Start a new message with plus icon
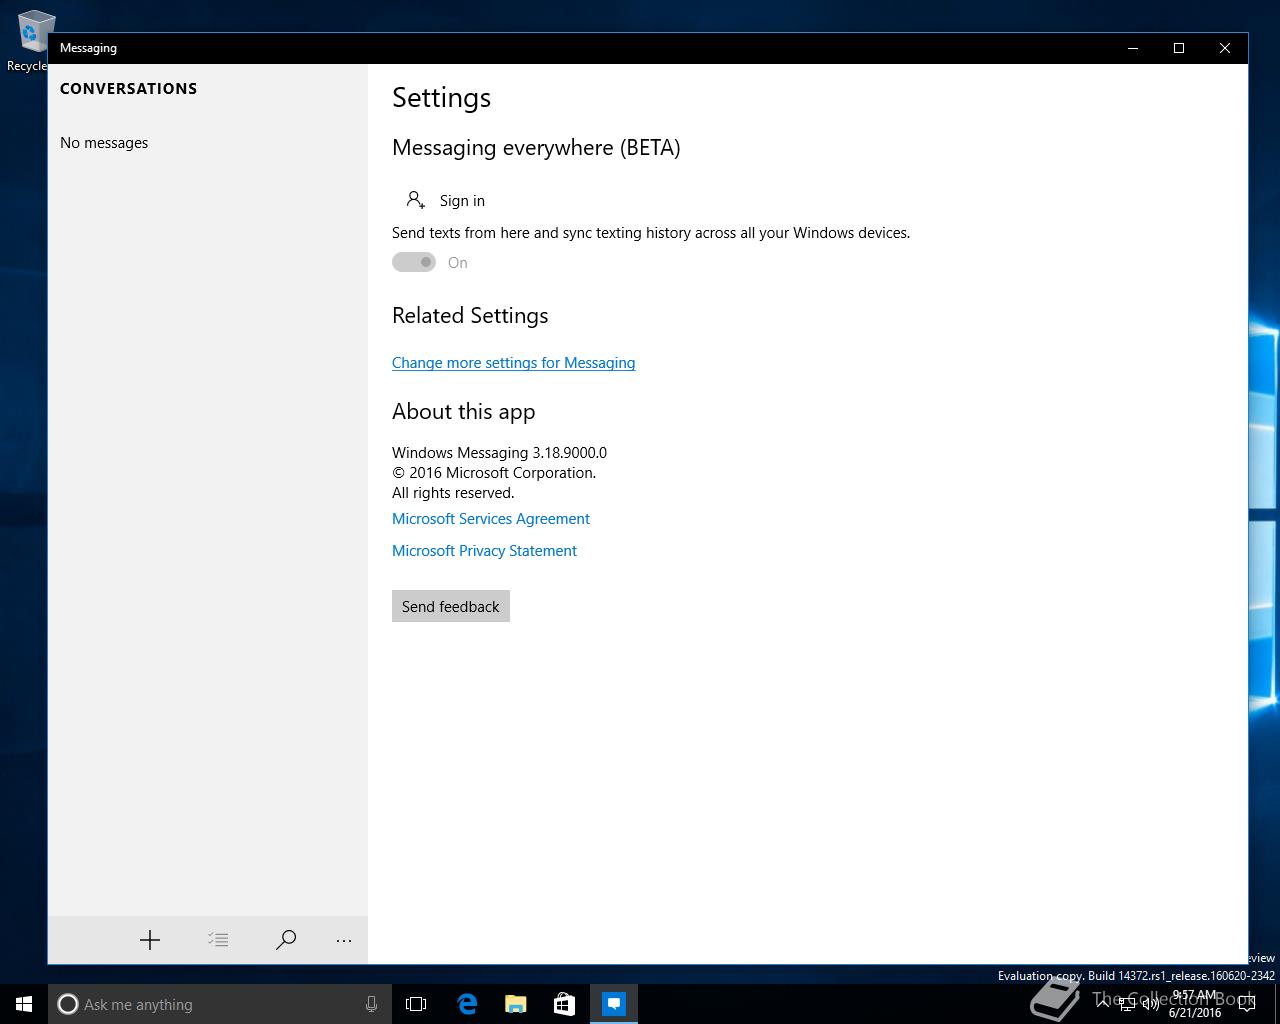This screenshot has width=1280, height=1024. click(x=150, y=940)
